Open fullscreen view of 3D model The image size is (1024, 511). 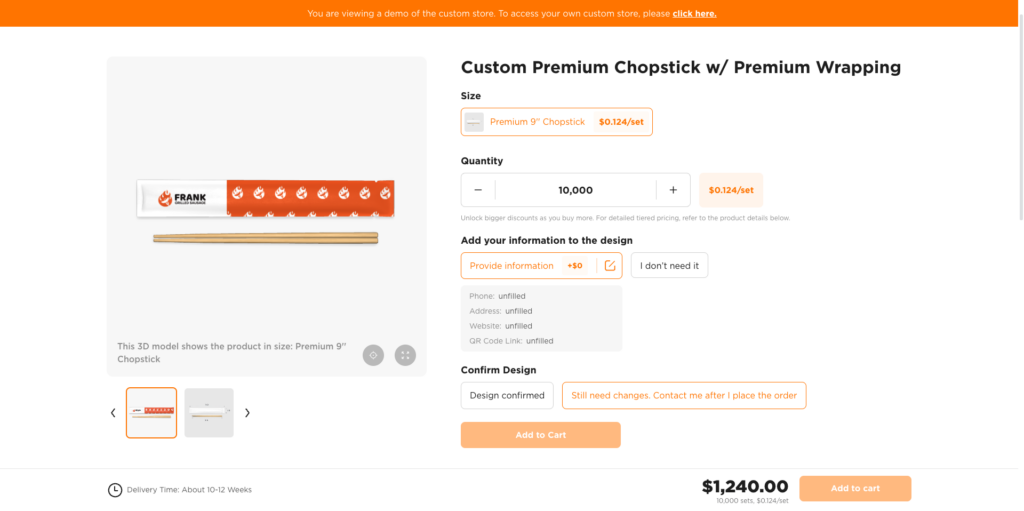coord(405,355)
